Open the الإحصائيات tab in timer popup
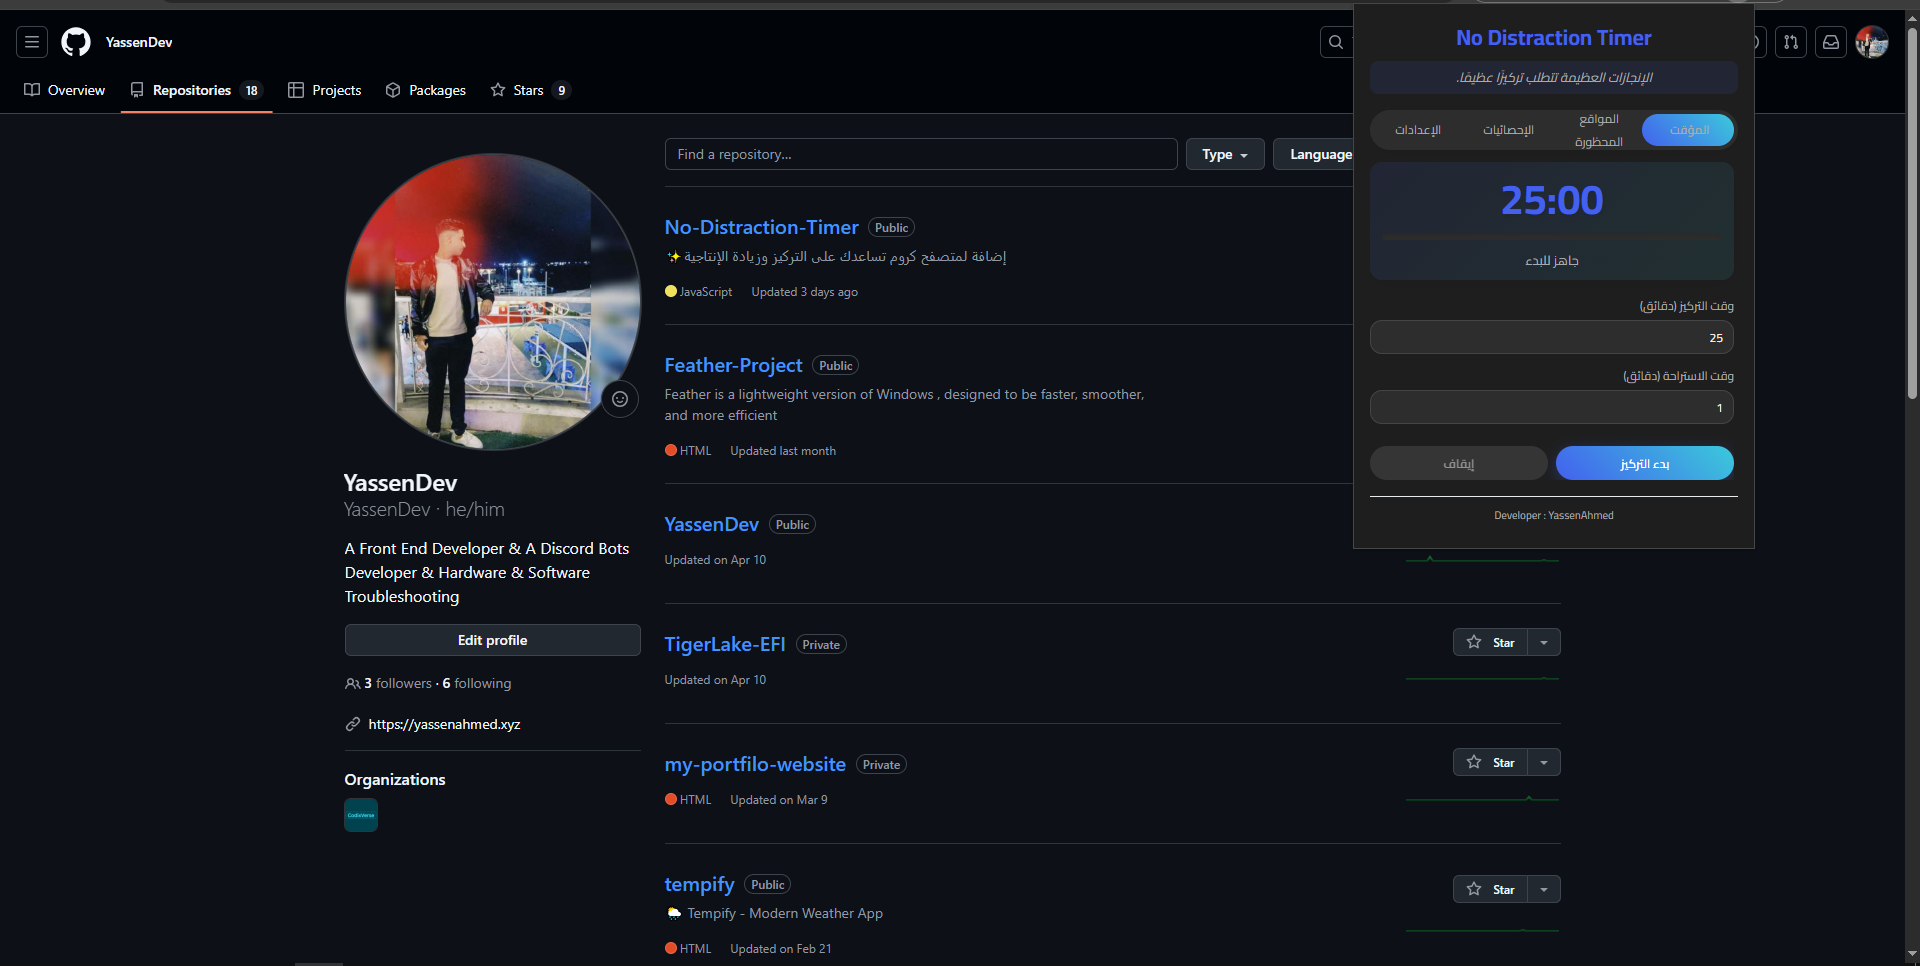The image size is (1920, 966). tap(1508, 130)
